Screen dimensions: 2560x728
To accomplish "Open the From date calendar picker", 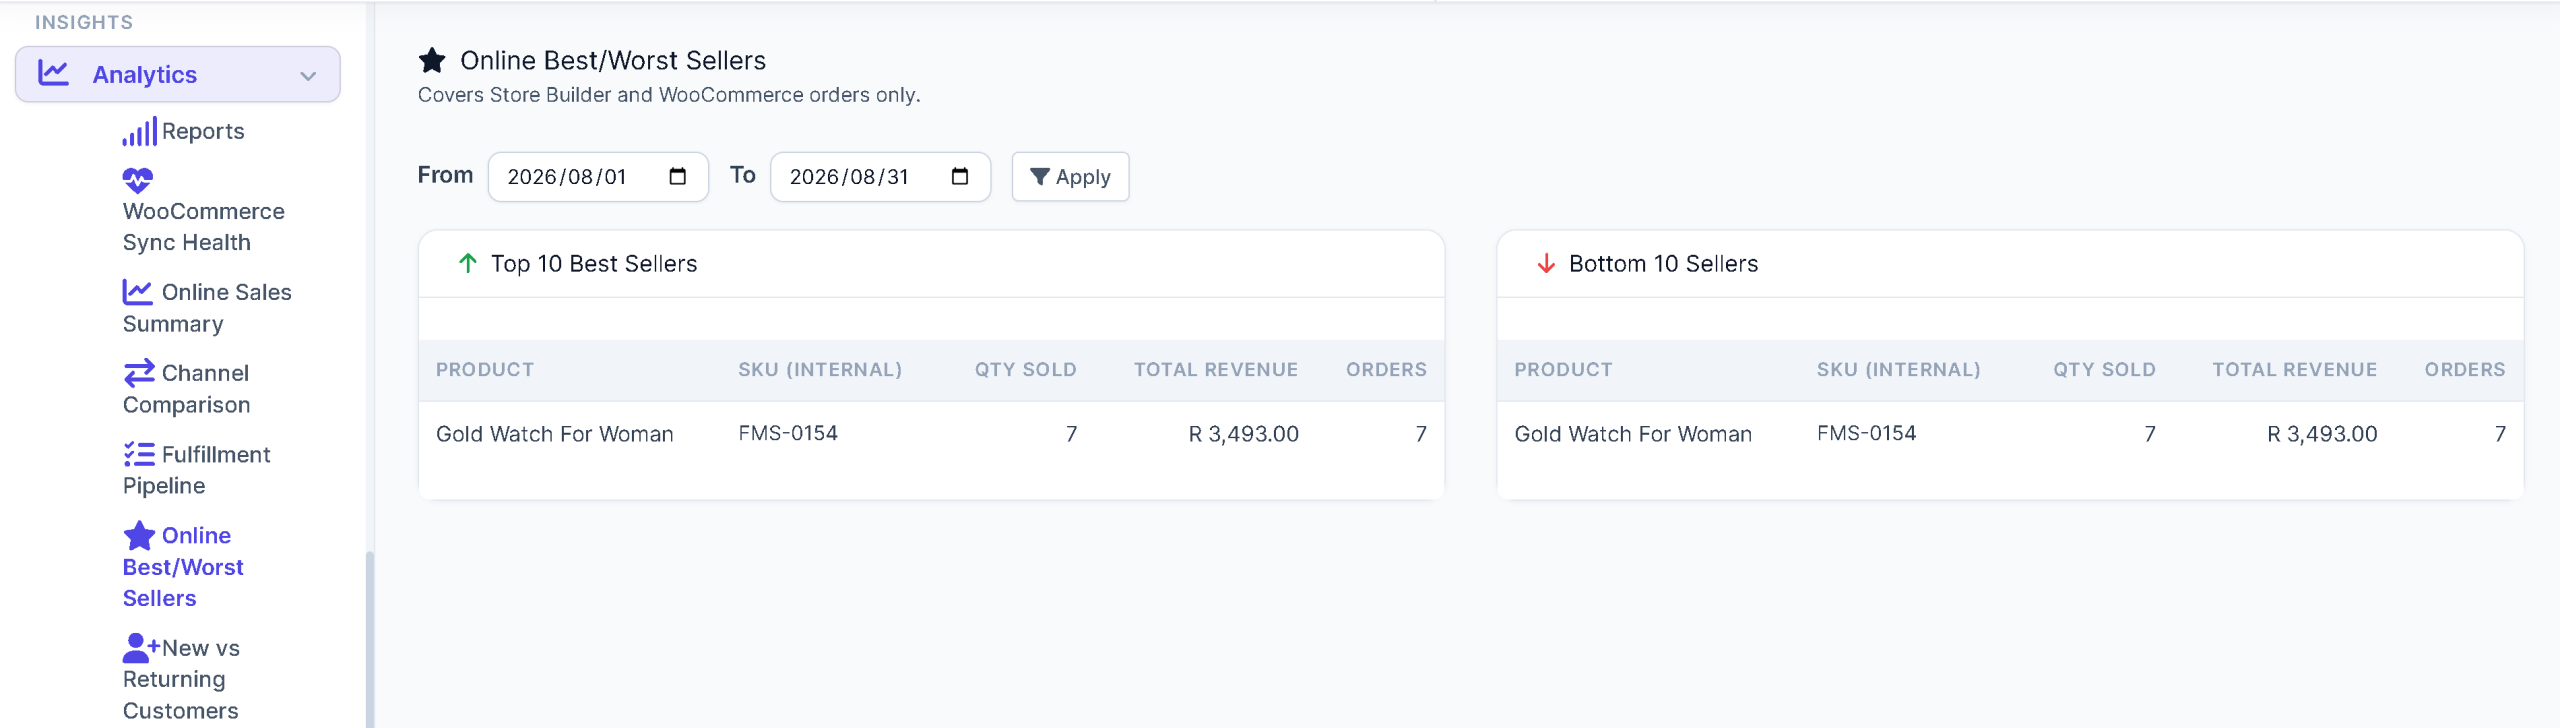I will pyautogui.click(x=677, y=177).
